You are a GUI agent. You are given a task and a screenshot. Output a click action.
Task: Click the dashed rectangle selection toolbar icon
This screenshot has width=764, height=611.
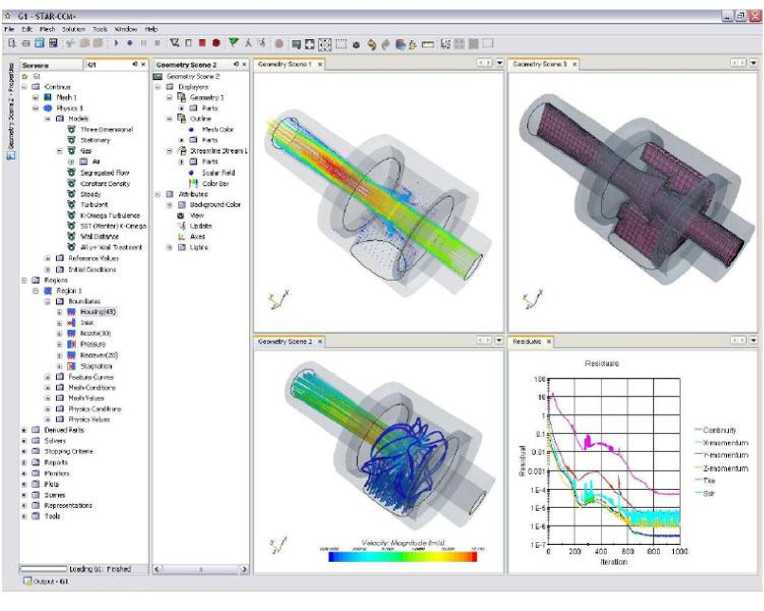click(341, 44)
